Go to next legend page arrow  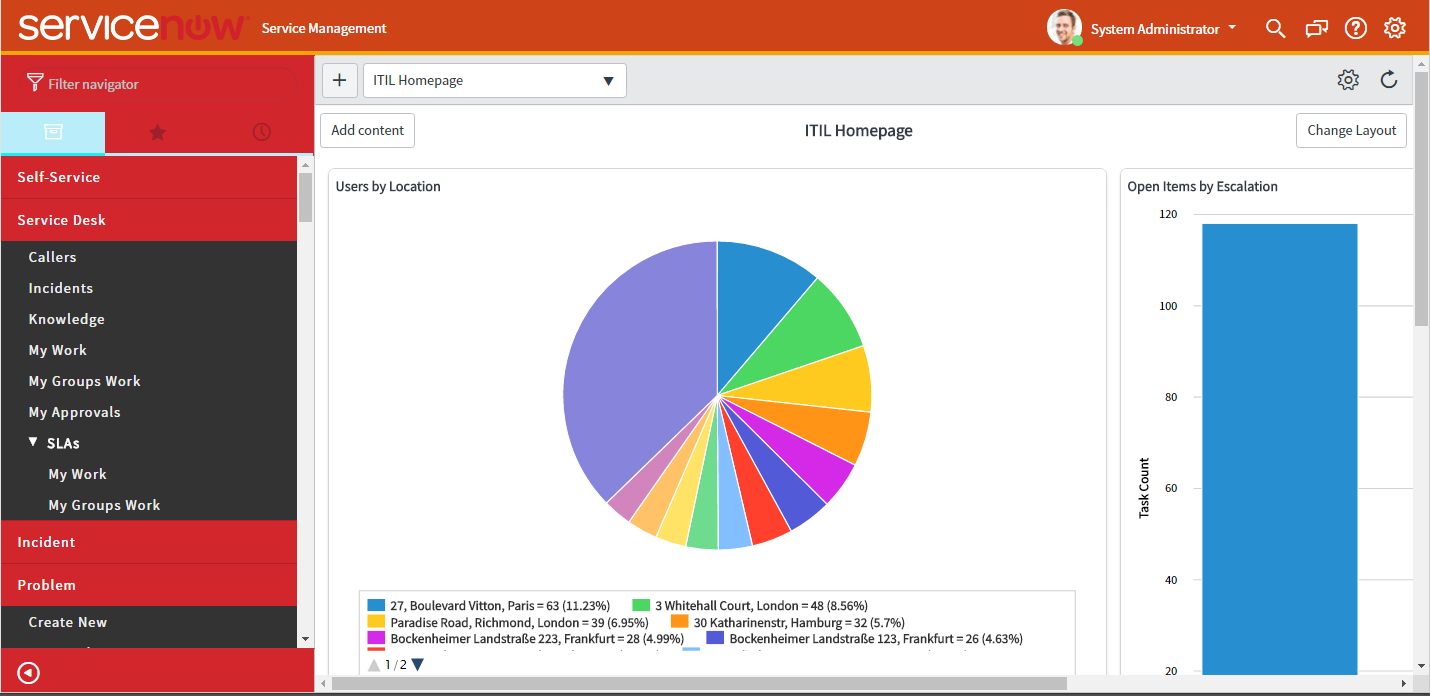pos(418,664)
